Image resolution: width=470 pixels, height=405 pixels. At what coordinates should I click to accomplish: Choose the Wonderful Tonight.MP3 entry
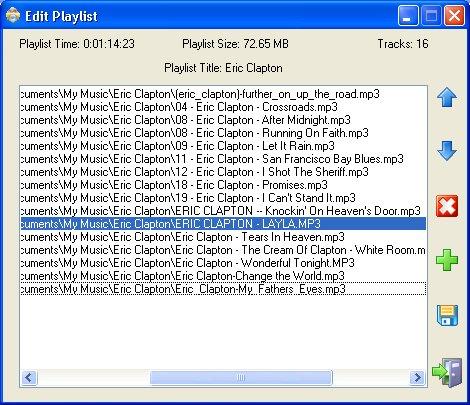coord(223,263)
